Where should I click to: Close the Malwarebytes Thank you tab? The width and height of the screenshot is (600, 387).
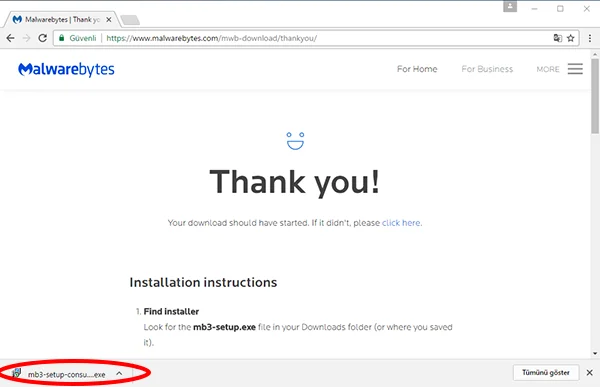click(109, 20)
